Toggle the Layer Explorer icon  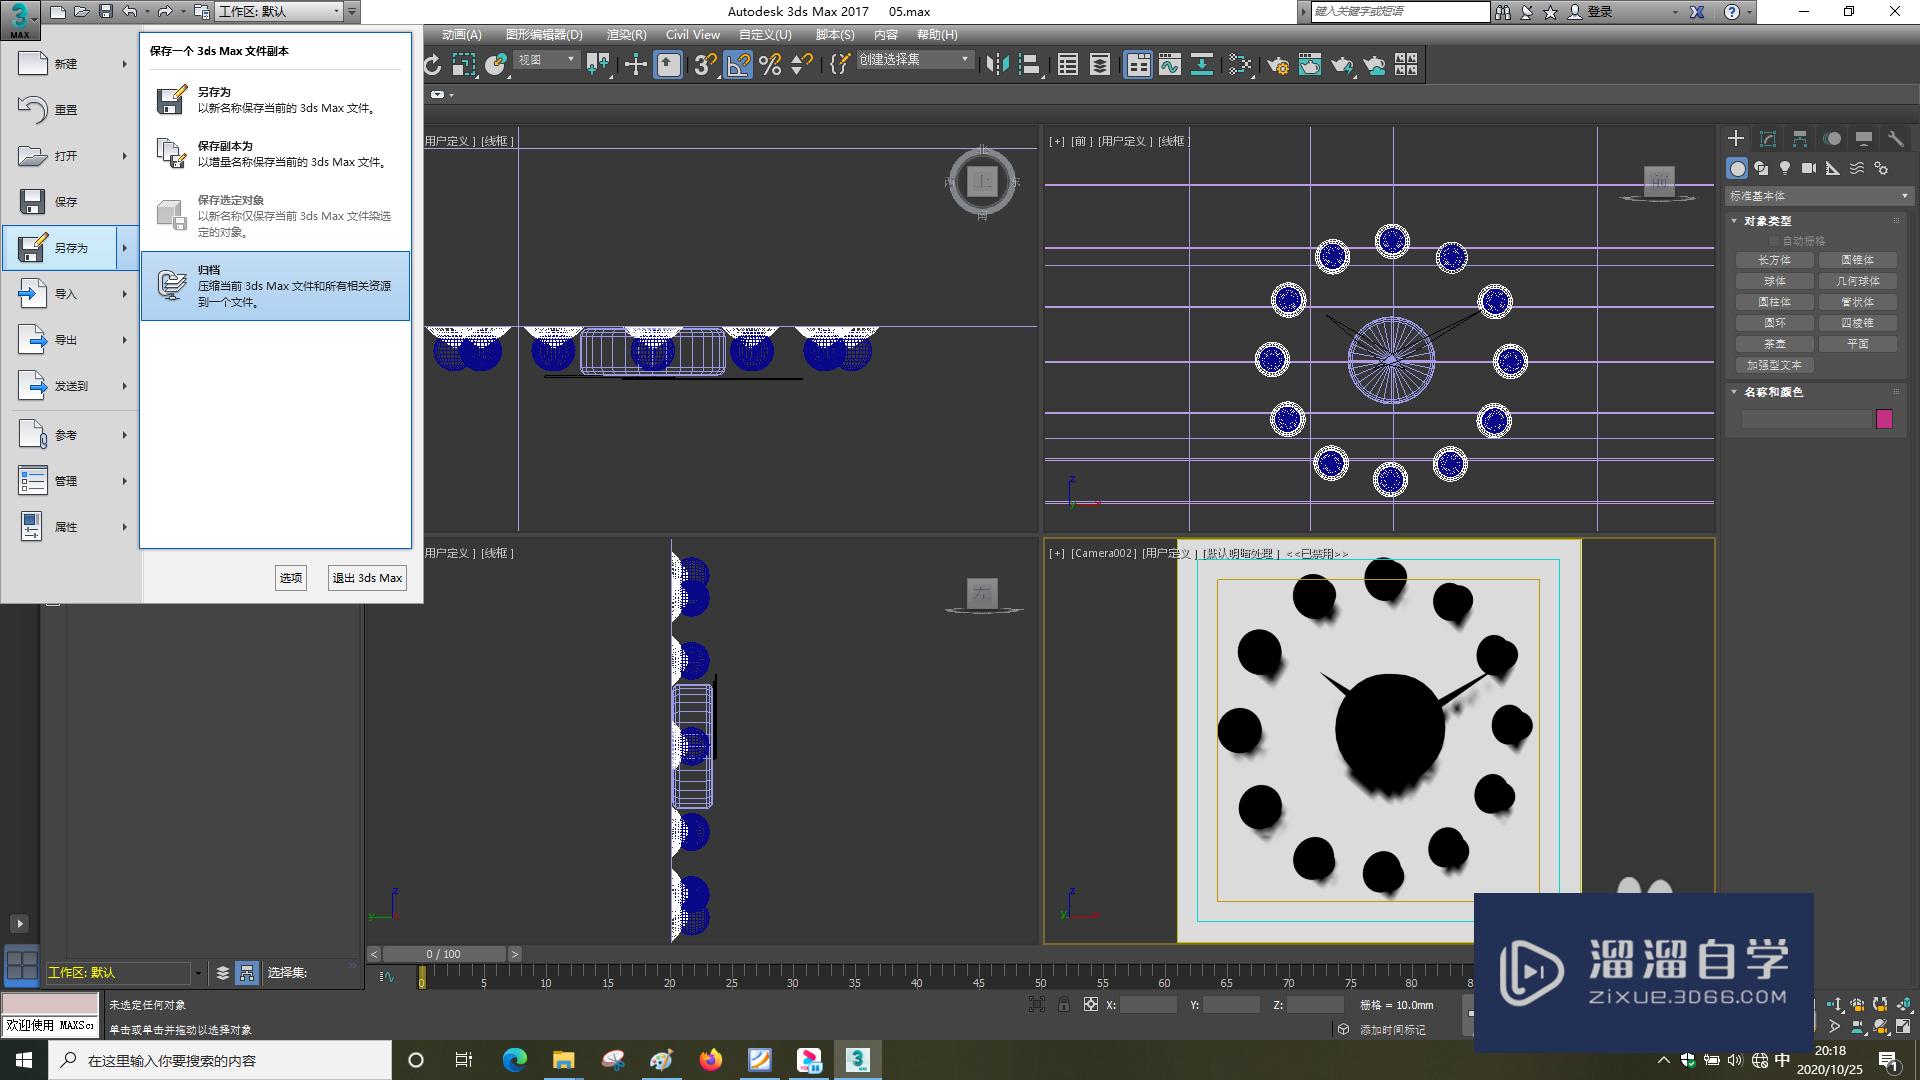(1100, 65)
